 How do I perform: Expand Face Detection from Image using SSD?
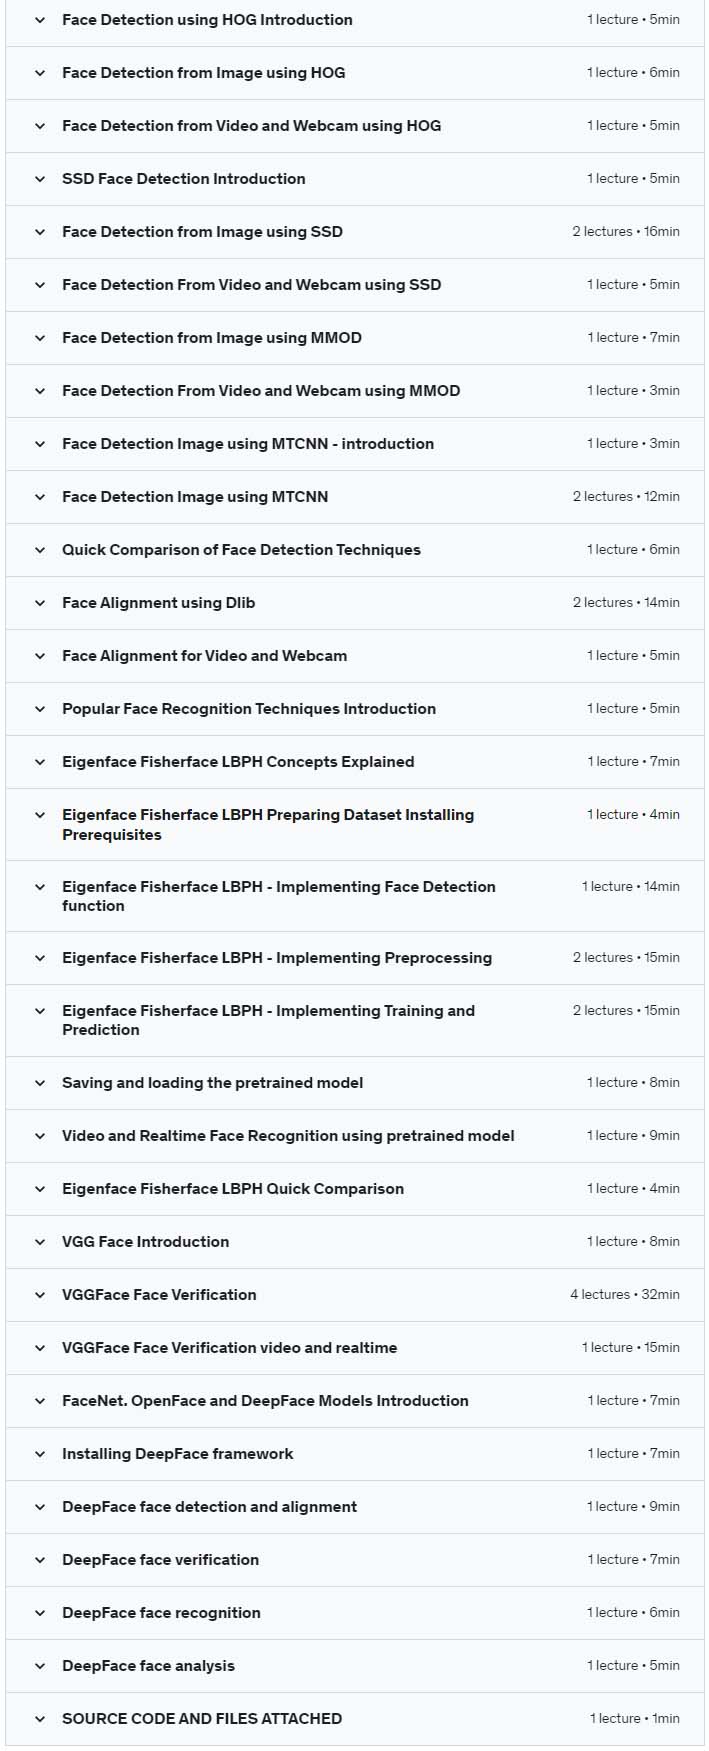355,232
